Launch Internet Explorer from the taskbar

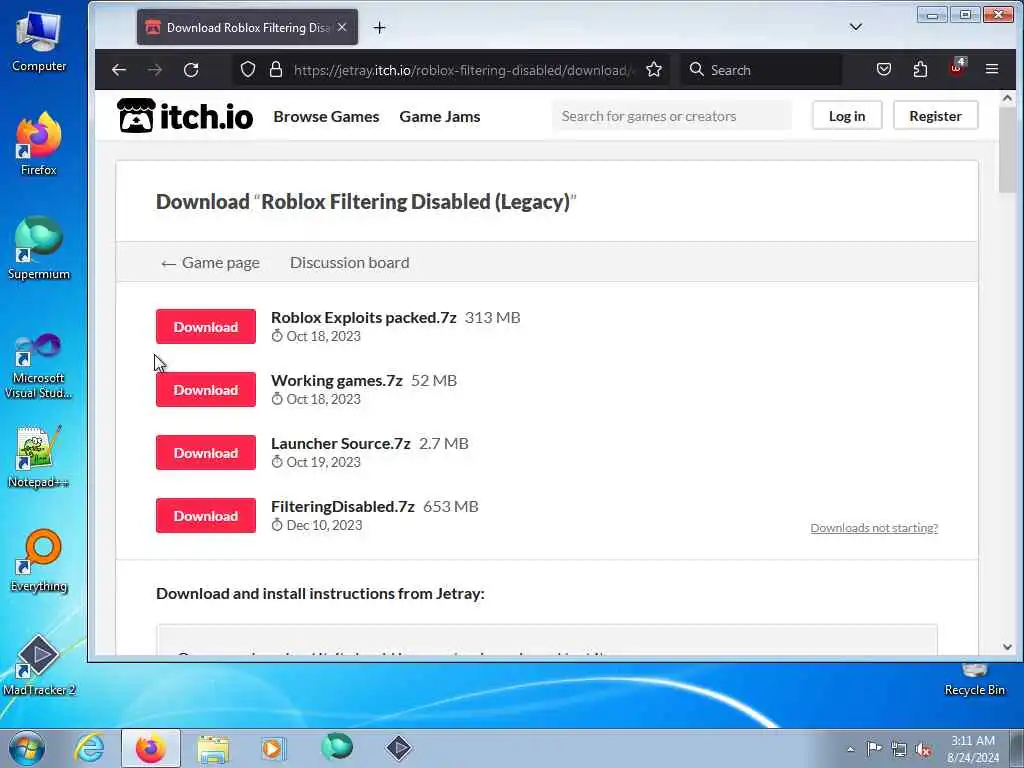pos(89,748)
